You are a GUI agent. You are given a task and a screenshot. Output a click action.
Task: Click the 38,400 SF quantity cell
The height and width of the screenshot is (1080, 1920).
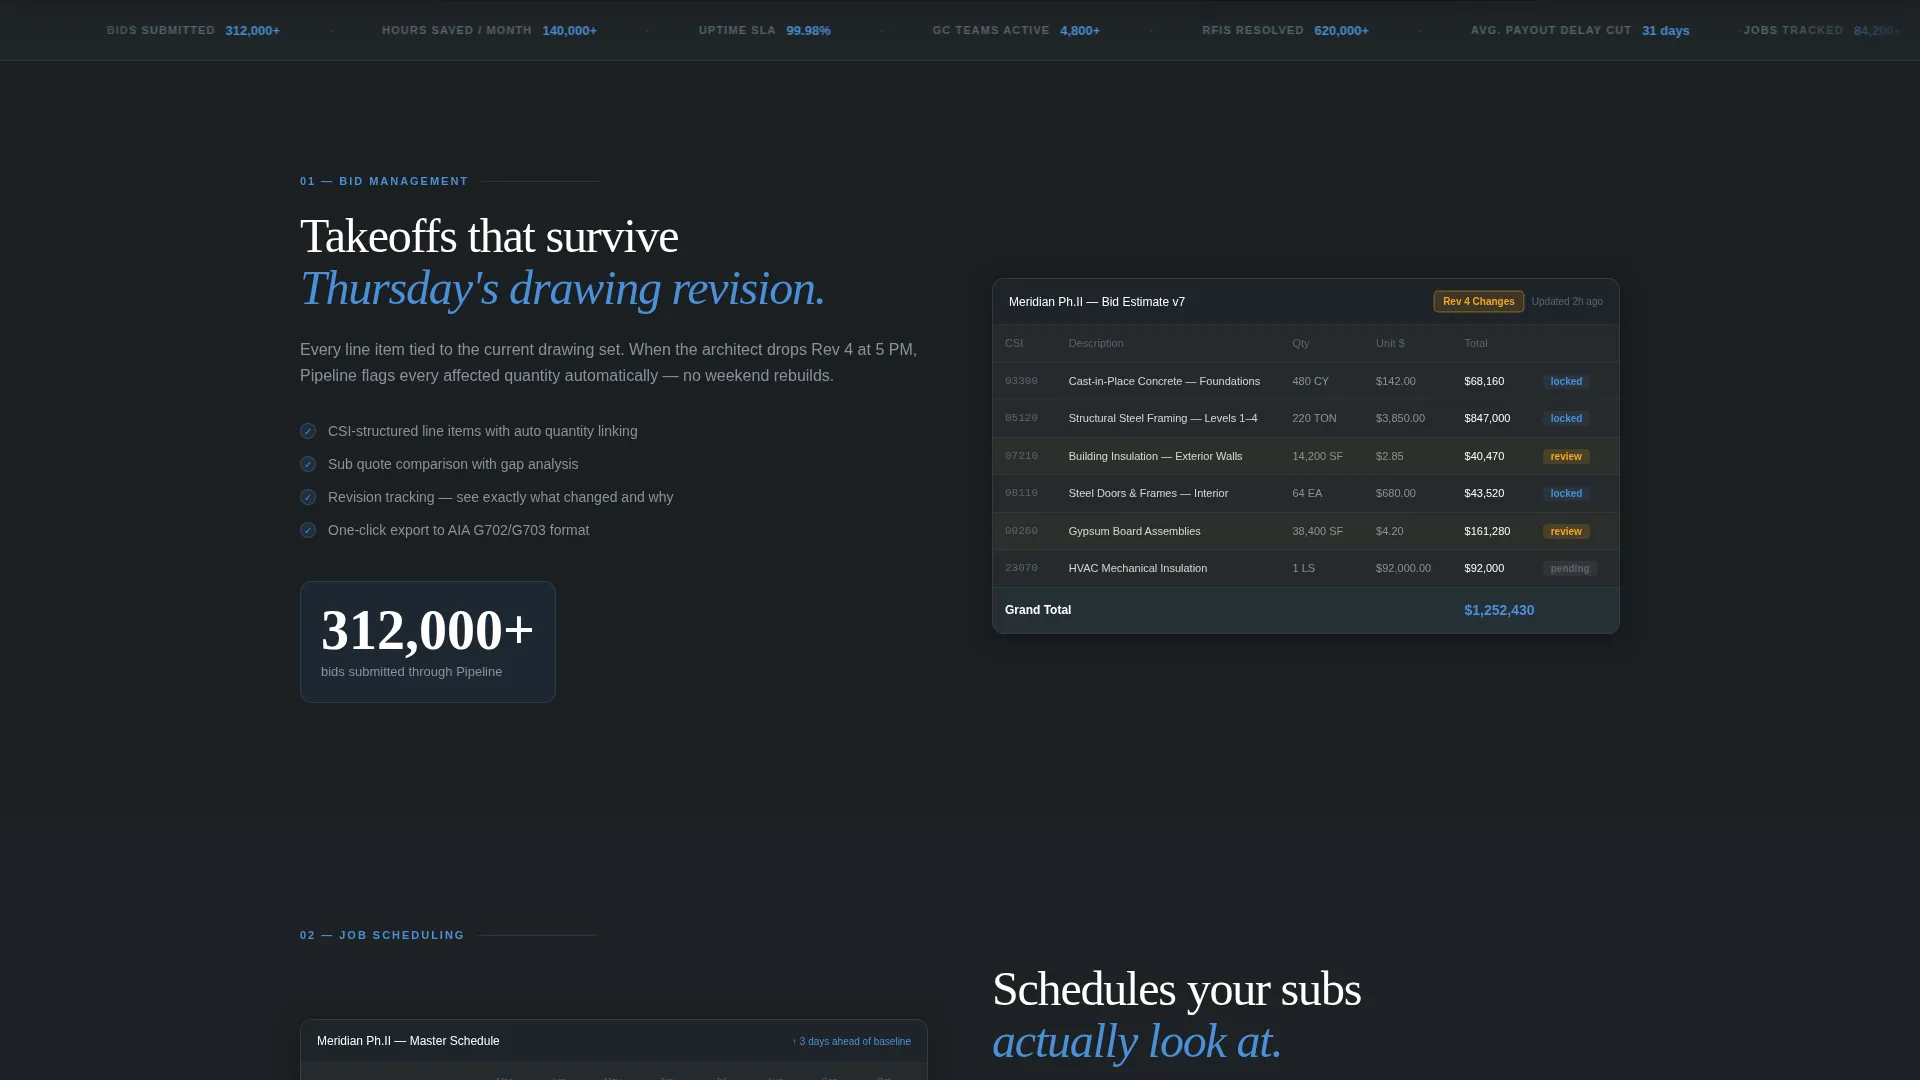pos(1317,531)
